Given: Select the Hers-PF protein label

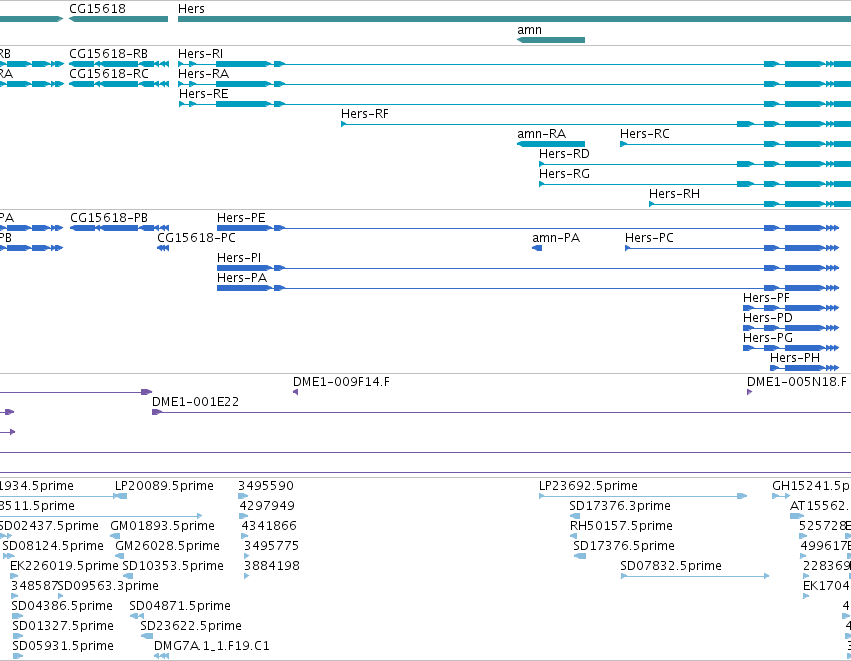Looking at the screenshot, I should pyautogui.click(x=766, y=298).
